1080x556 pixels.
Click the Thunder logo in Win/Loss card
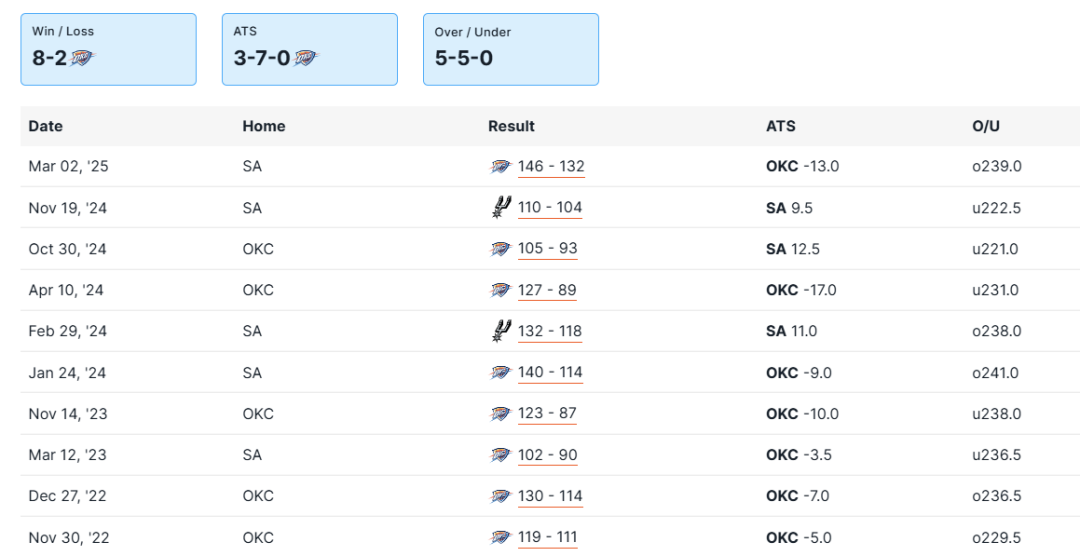[x=83, y=59]
